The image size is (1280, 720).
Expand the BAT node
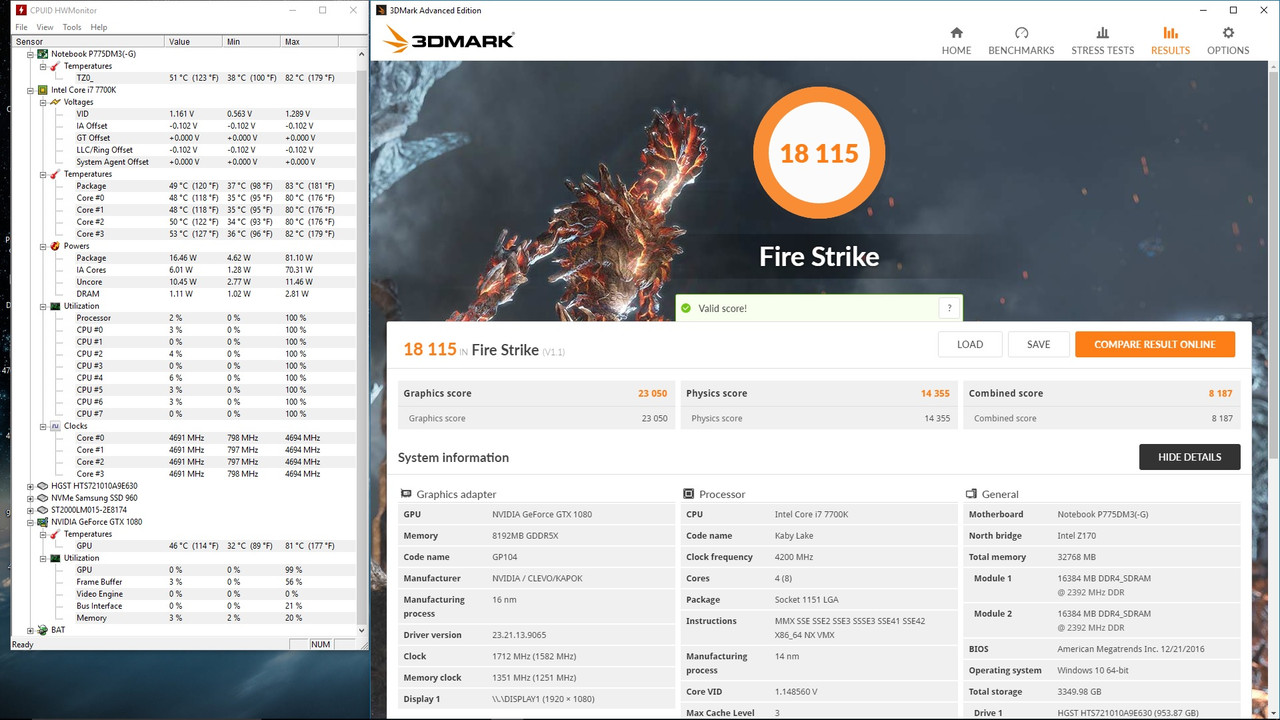(30, 630)
